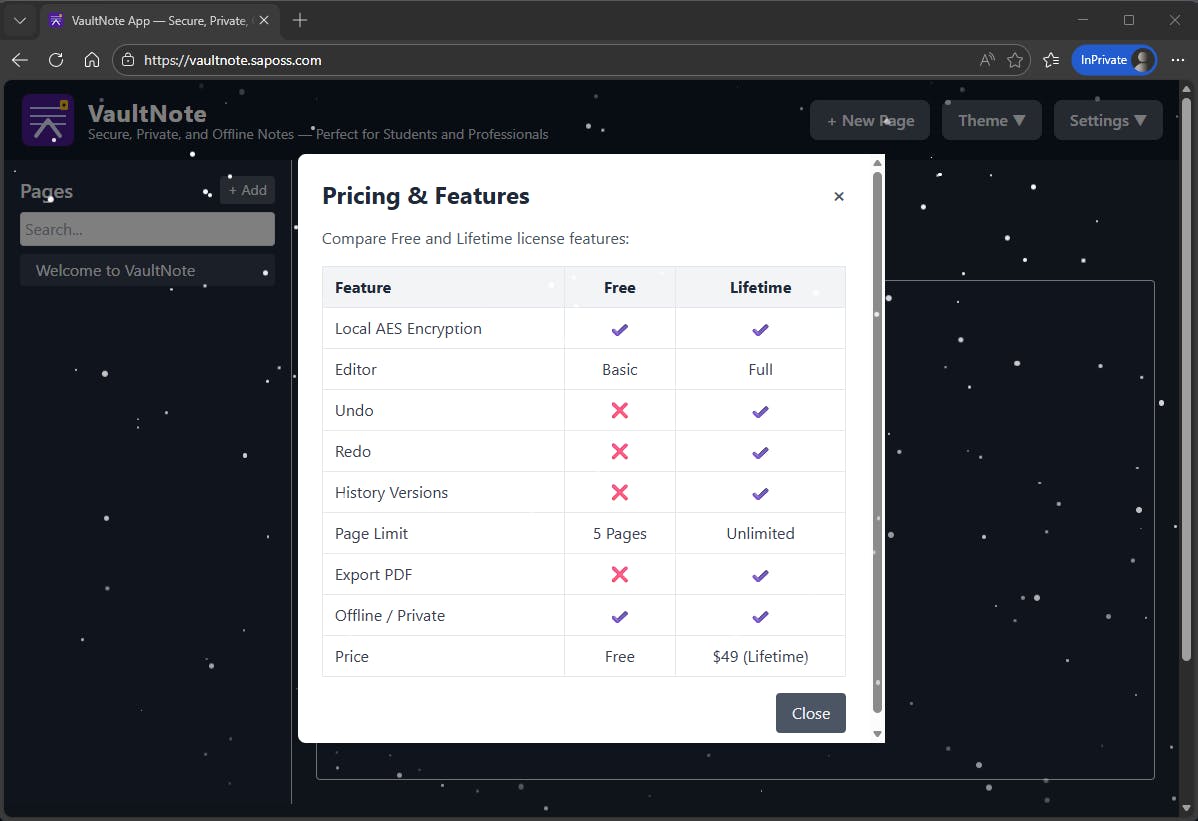
Task: Refresh the page
Action: tap(56, 60)
